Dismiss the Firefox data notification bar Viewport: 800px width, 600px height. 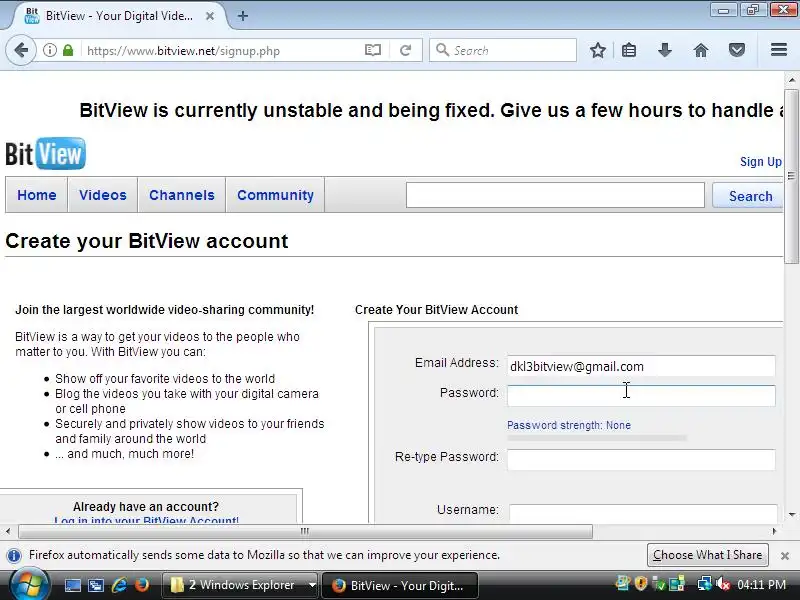click(x=785, y=556)
